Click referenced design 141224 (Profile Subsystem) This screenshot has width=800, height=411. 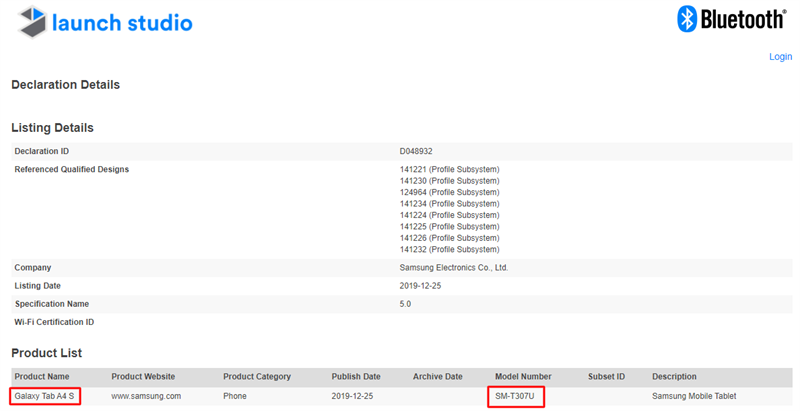click(x=449, y=215)
